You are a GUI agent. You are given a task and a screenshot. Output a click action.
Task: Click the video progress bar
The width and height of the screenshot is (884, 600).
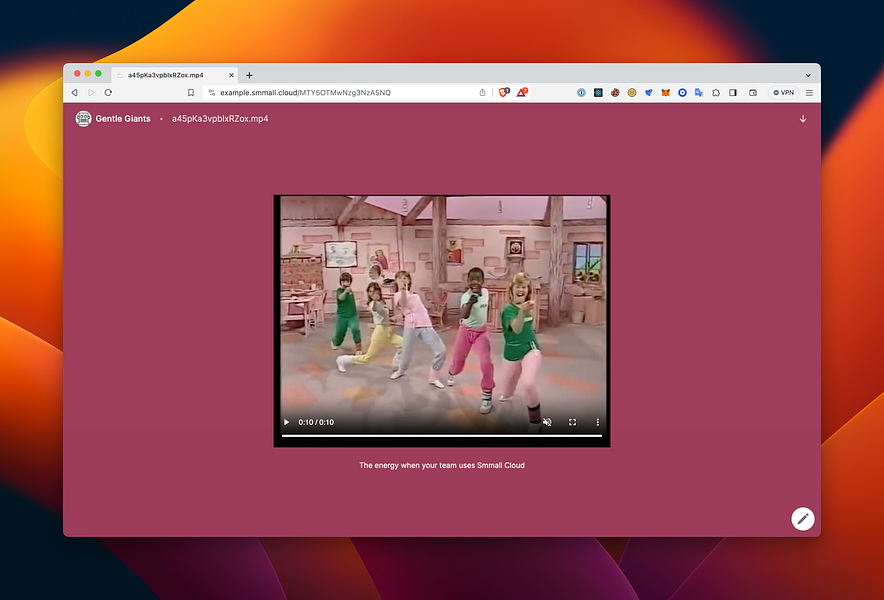441,436
